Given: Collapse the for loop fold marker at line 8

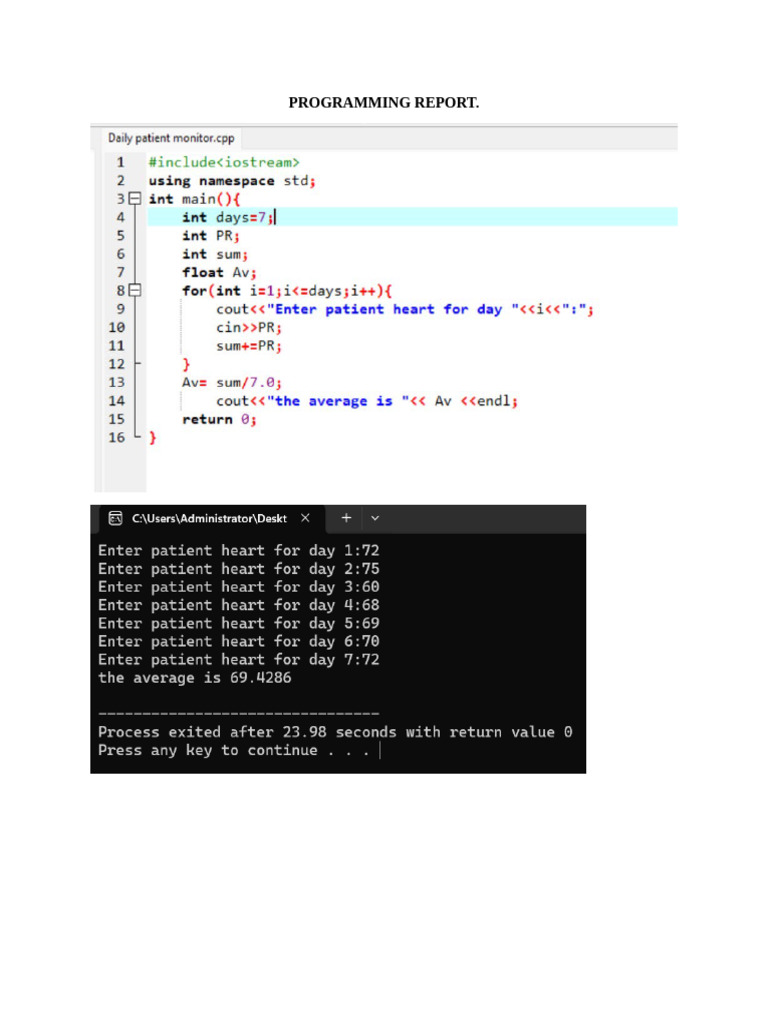Looking at the screenshot, I should tap(135, 291).
